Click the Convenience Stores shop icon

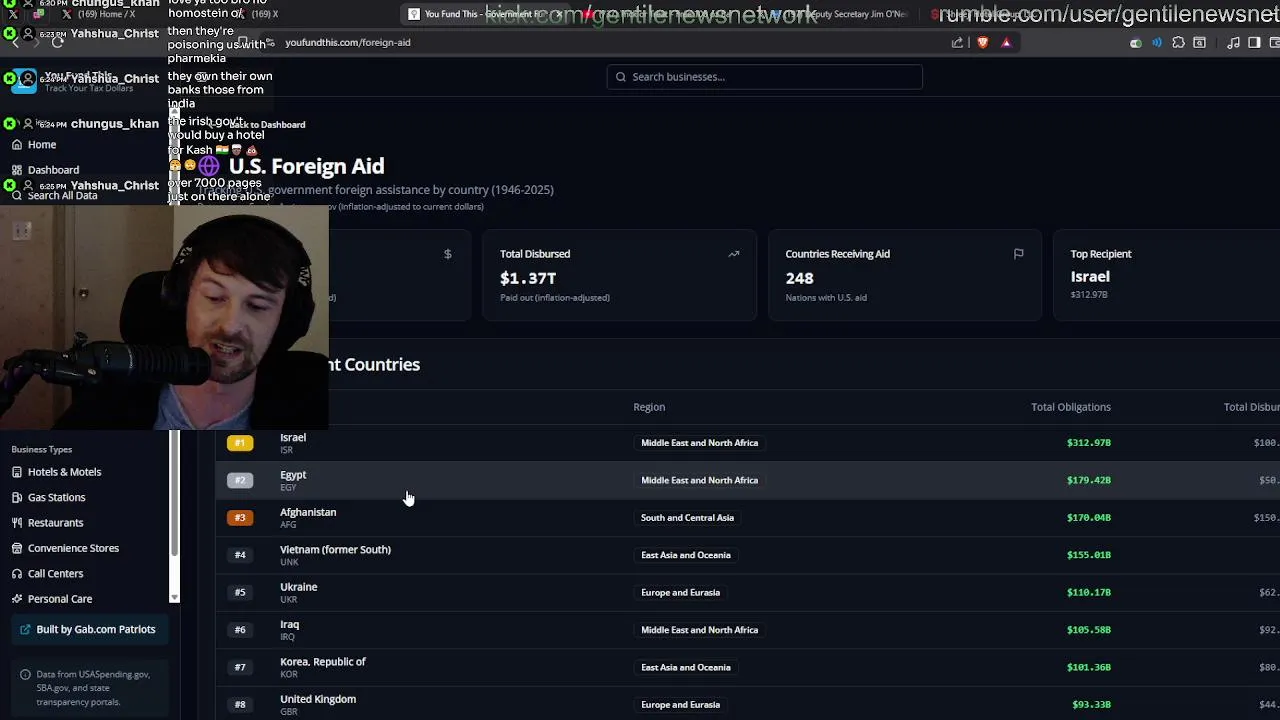[x=17, y=548]
